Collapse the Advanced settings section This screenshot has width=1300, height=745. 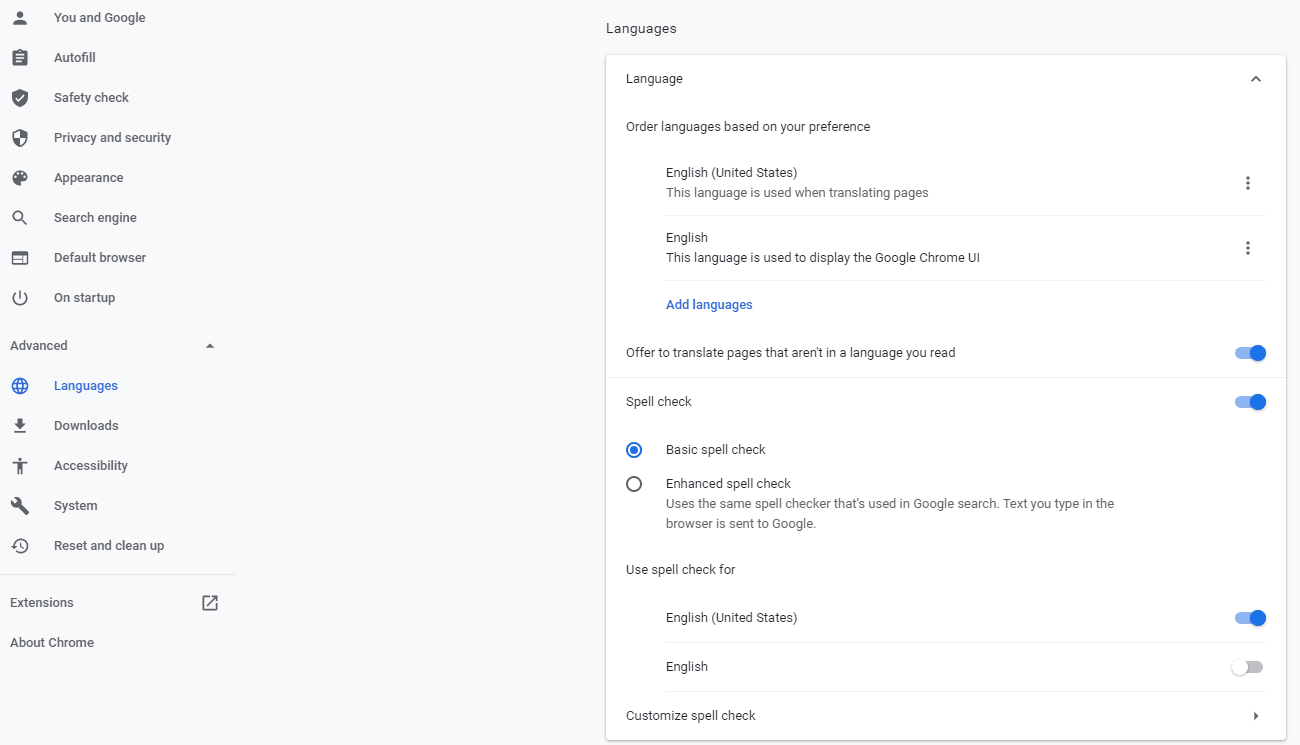point(209,344)
